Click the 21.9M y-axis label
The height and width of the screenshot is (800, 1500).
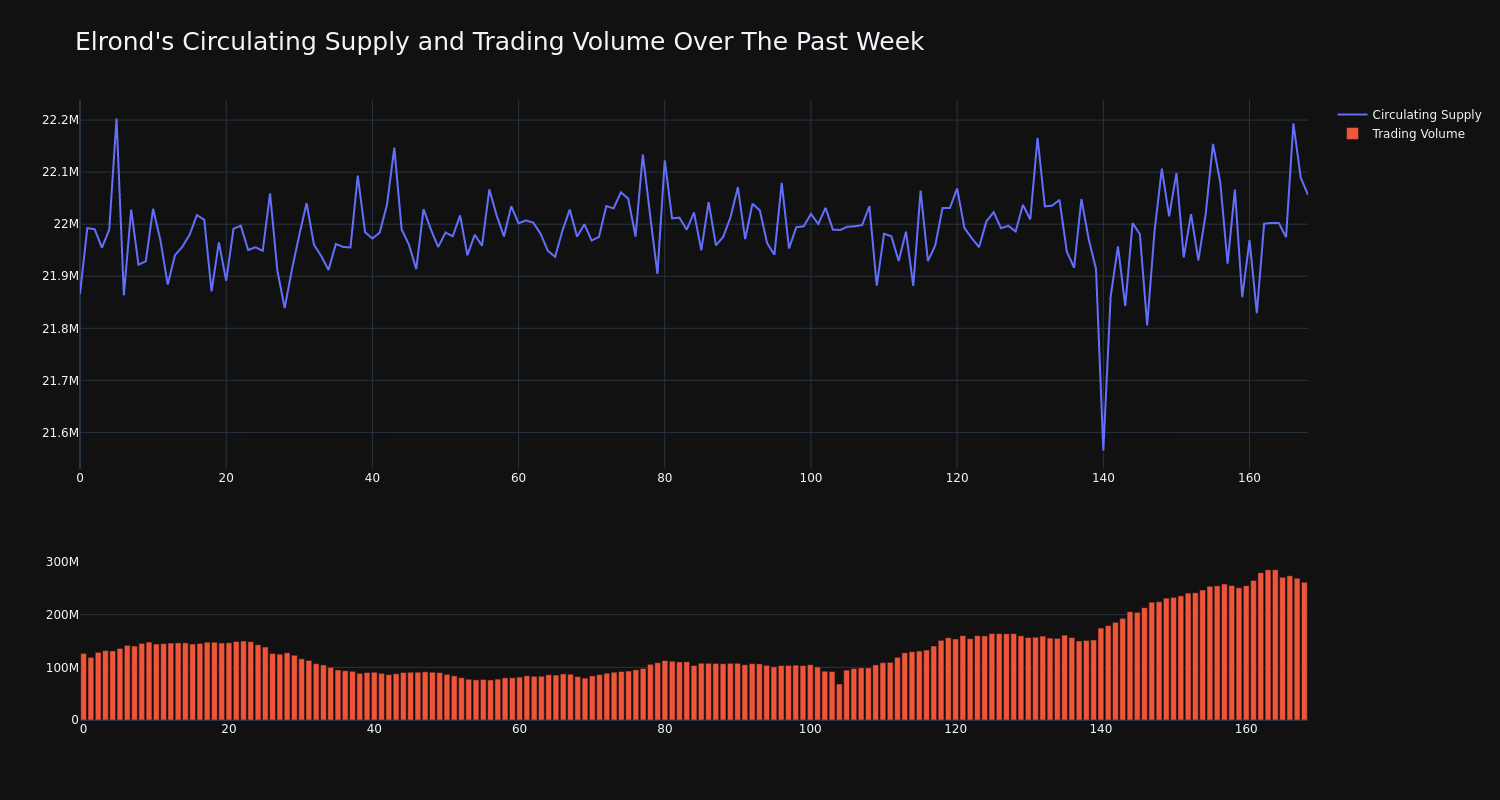[x=60, y=276]
